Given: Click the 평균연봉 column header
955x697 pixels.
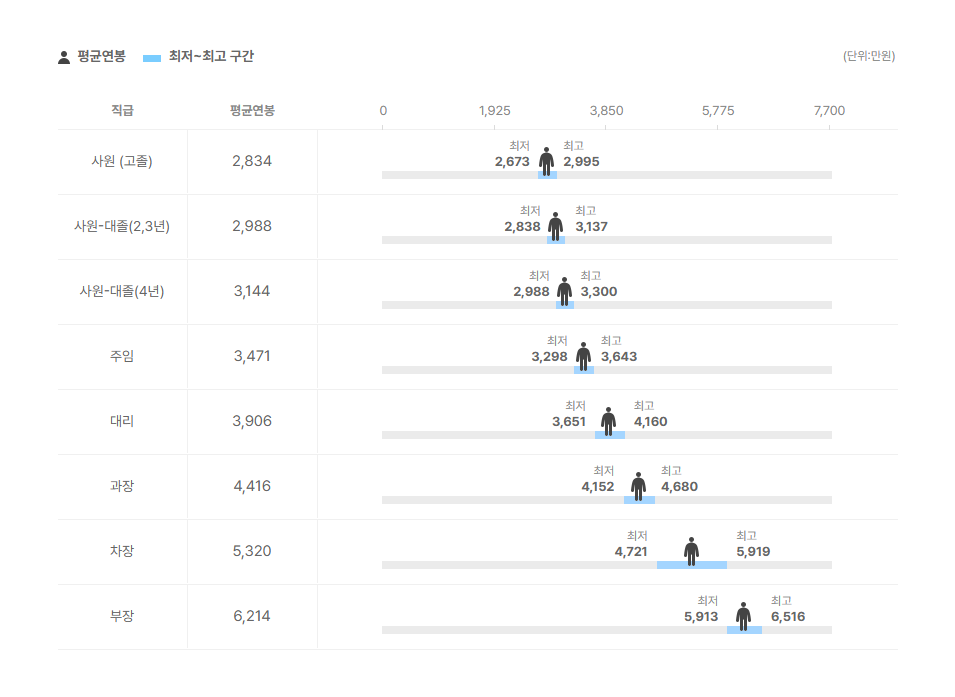Looking at the screenshot, I should coord(252,110).
